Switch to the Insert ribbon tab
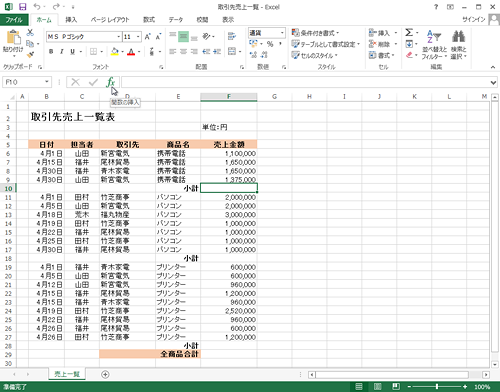500x392 pixels. click(x=71, y=20)
